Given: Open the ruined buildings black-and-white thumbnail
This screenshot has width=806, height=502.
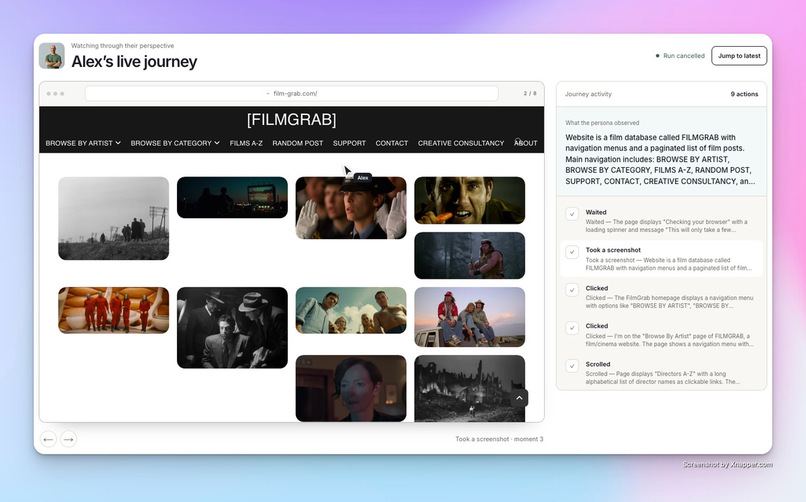Looking at the screenshot, I should [470, 388].
